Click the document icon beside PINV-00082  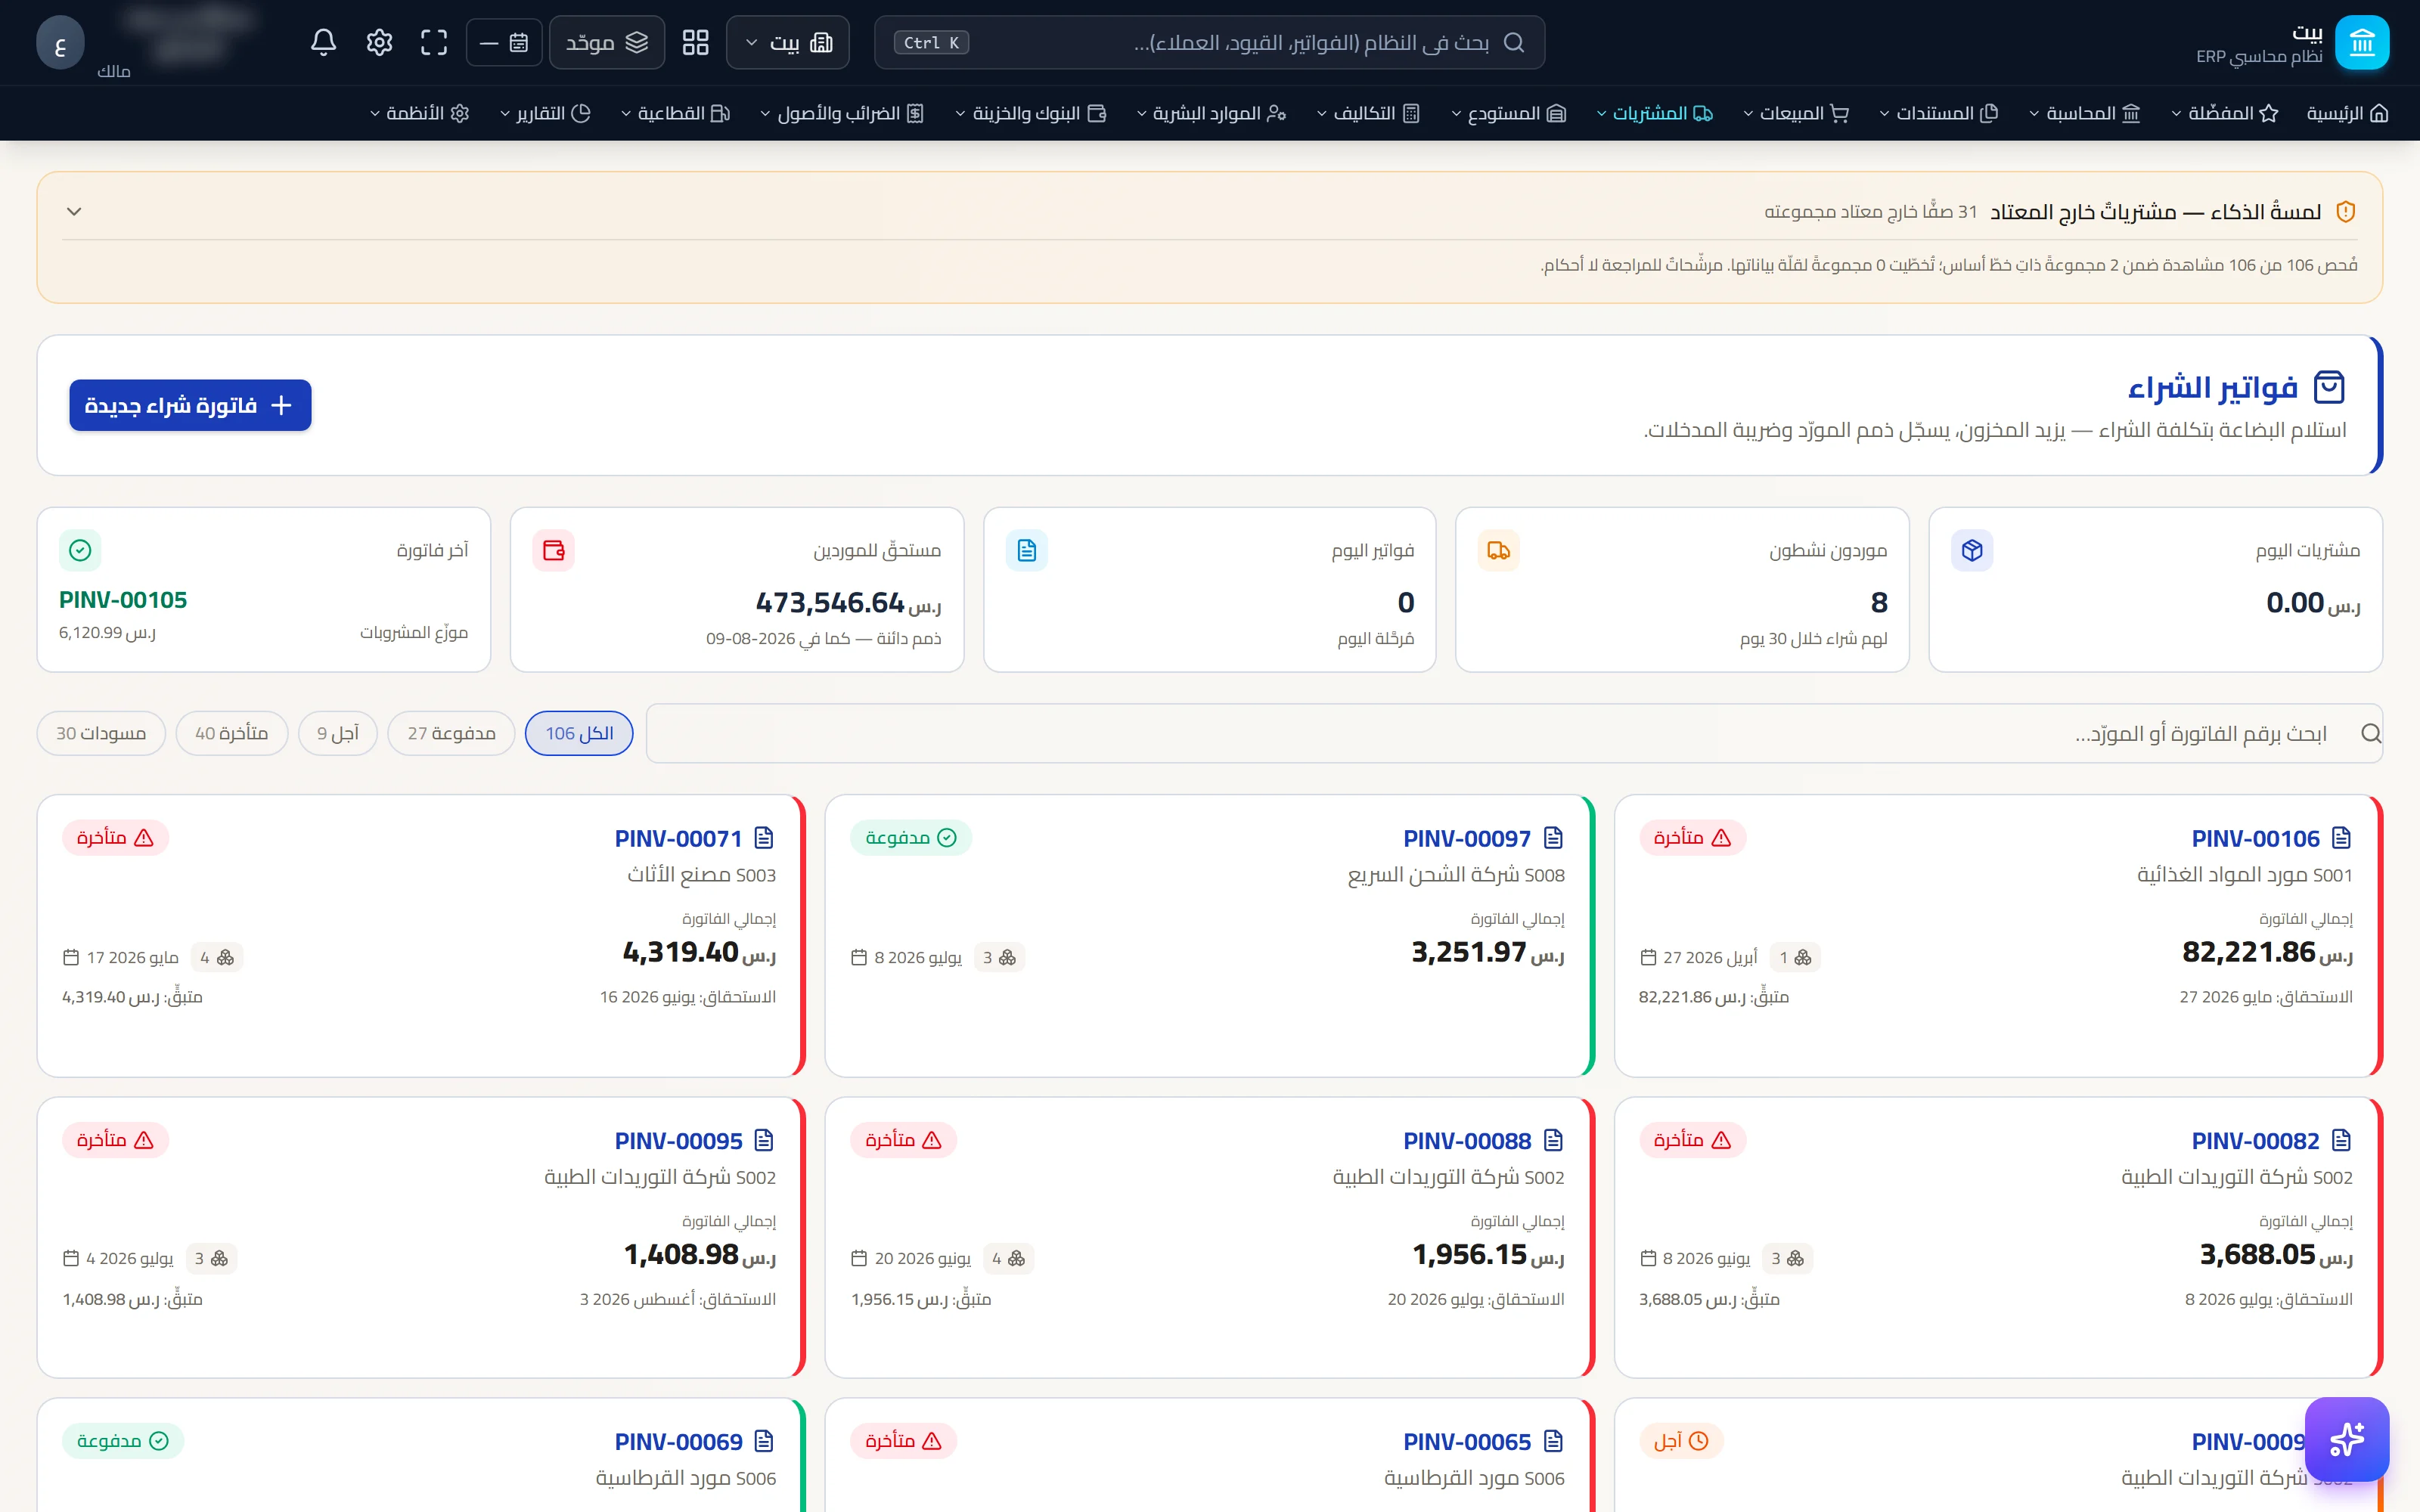click(2341, 1140)
